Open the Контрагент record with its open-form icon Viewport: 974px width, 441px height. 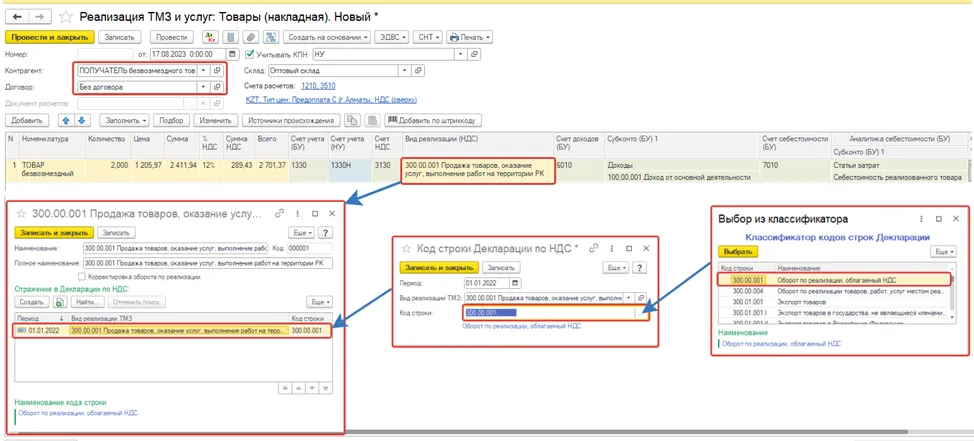[x=217, y=70]
